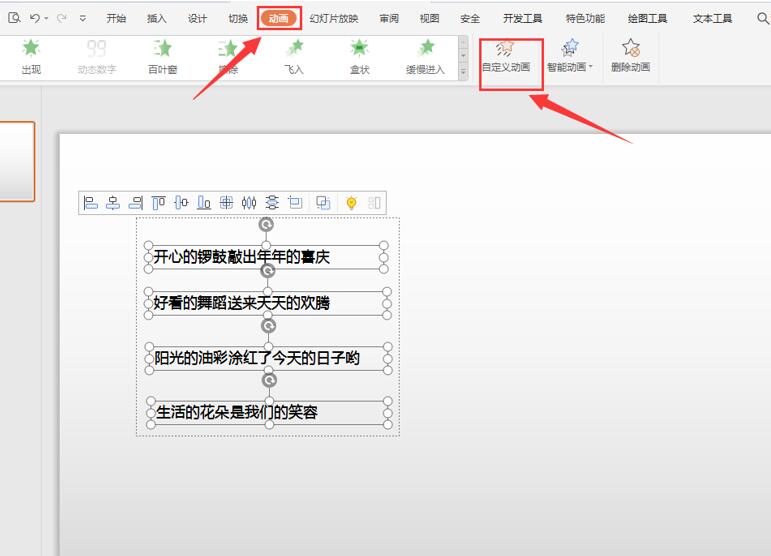
Task: Open the 插入 (Insert) tab
Action: pyautogui.click(x=156, y=19)
